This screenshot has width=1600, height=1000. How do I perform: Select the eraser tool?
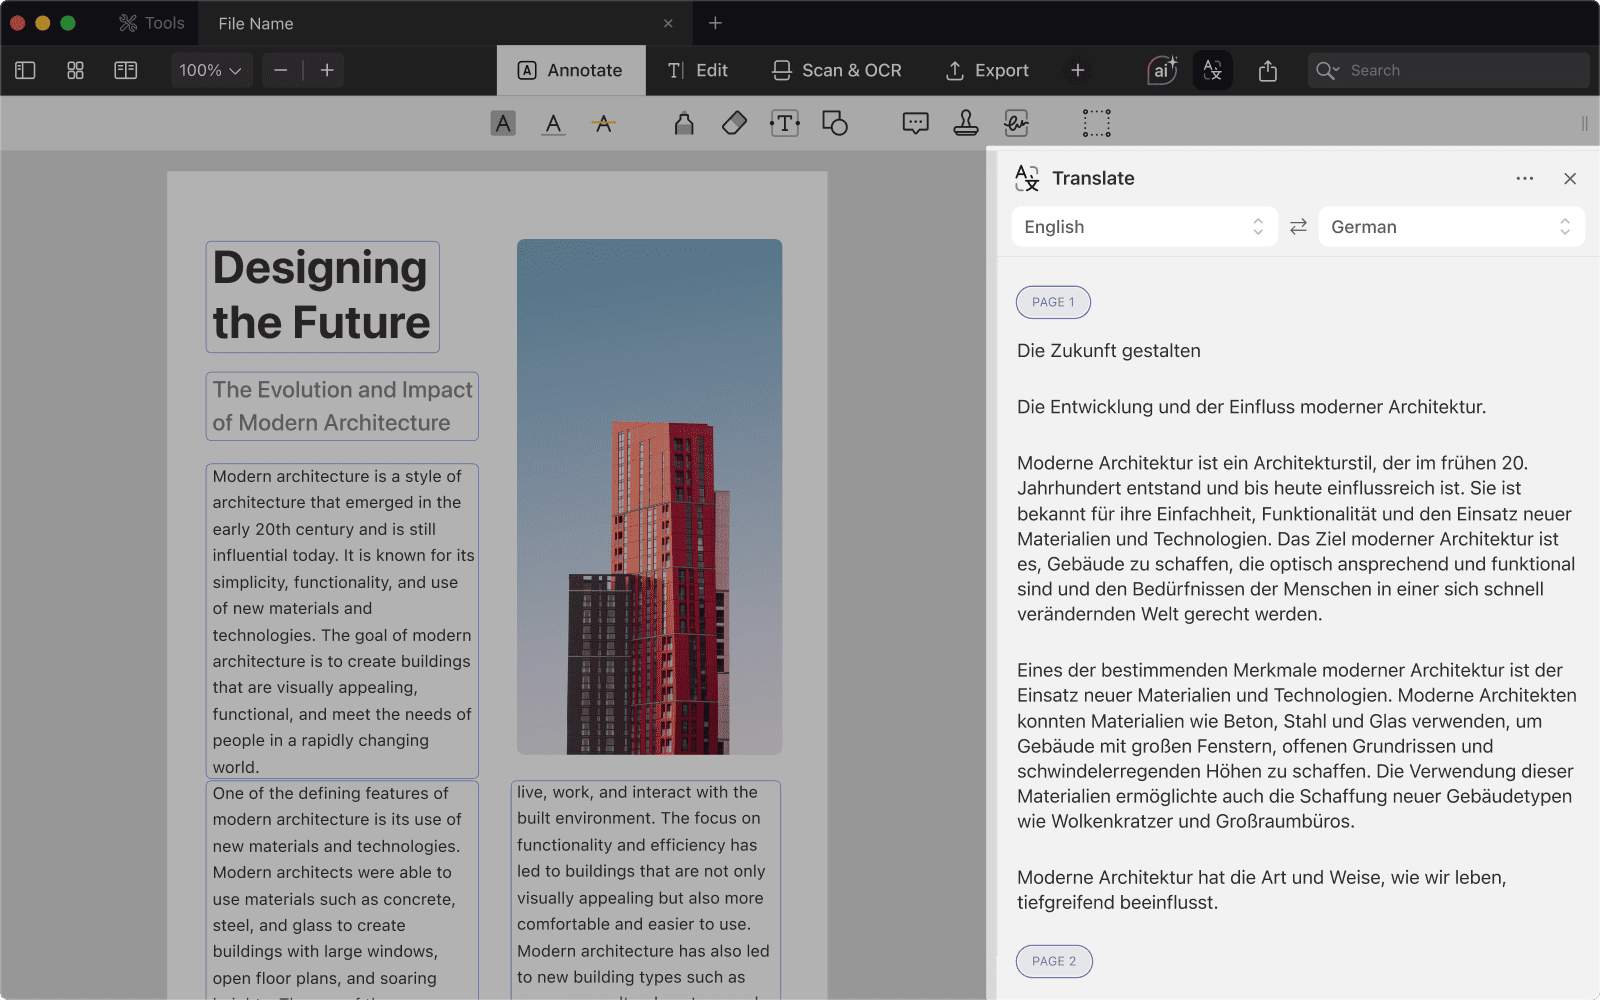click(734, 124)
